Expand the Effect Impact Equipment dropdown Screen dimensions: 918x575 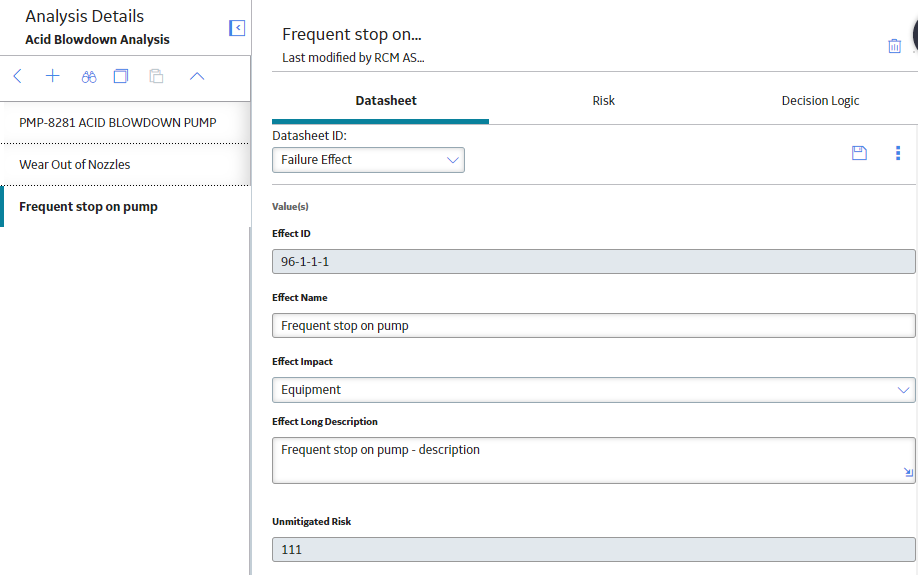pyautogui.click(x=594, y=390)
